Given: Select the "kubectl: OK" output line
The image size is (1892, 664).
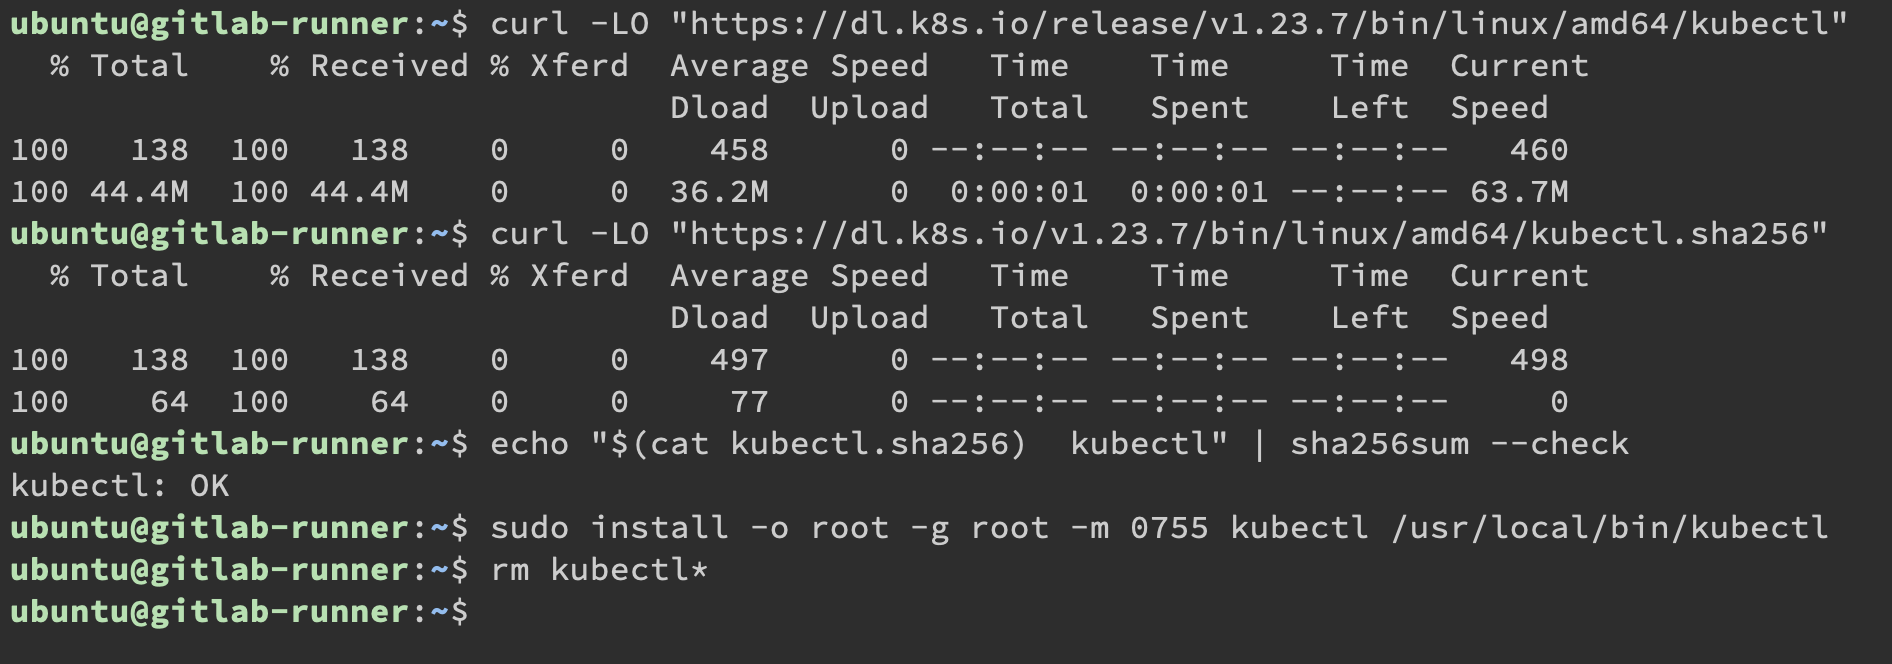Looking at the screenshot, I should pos(119,486).
